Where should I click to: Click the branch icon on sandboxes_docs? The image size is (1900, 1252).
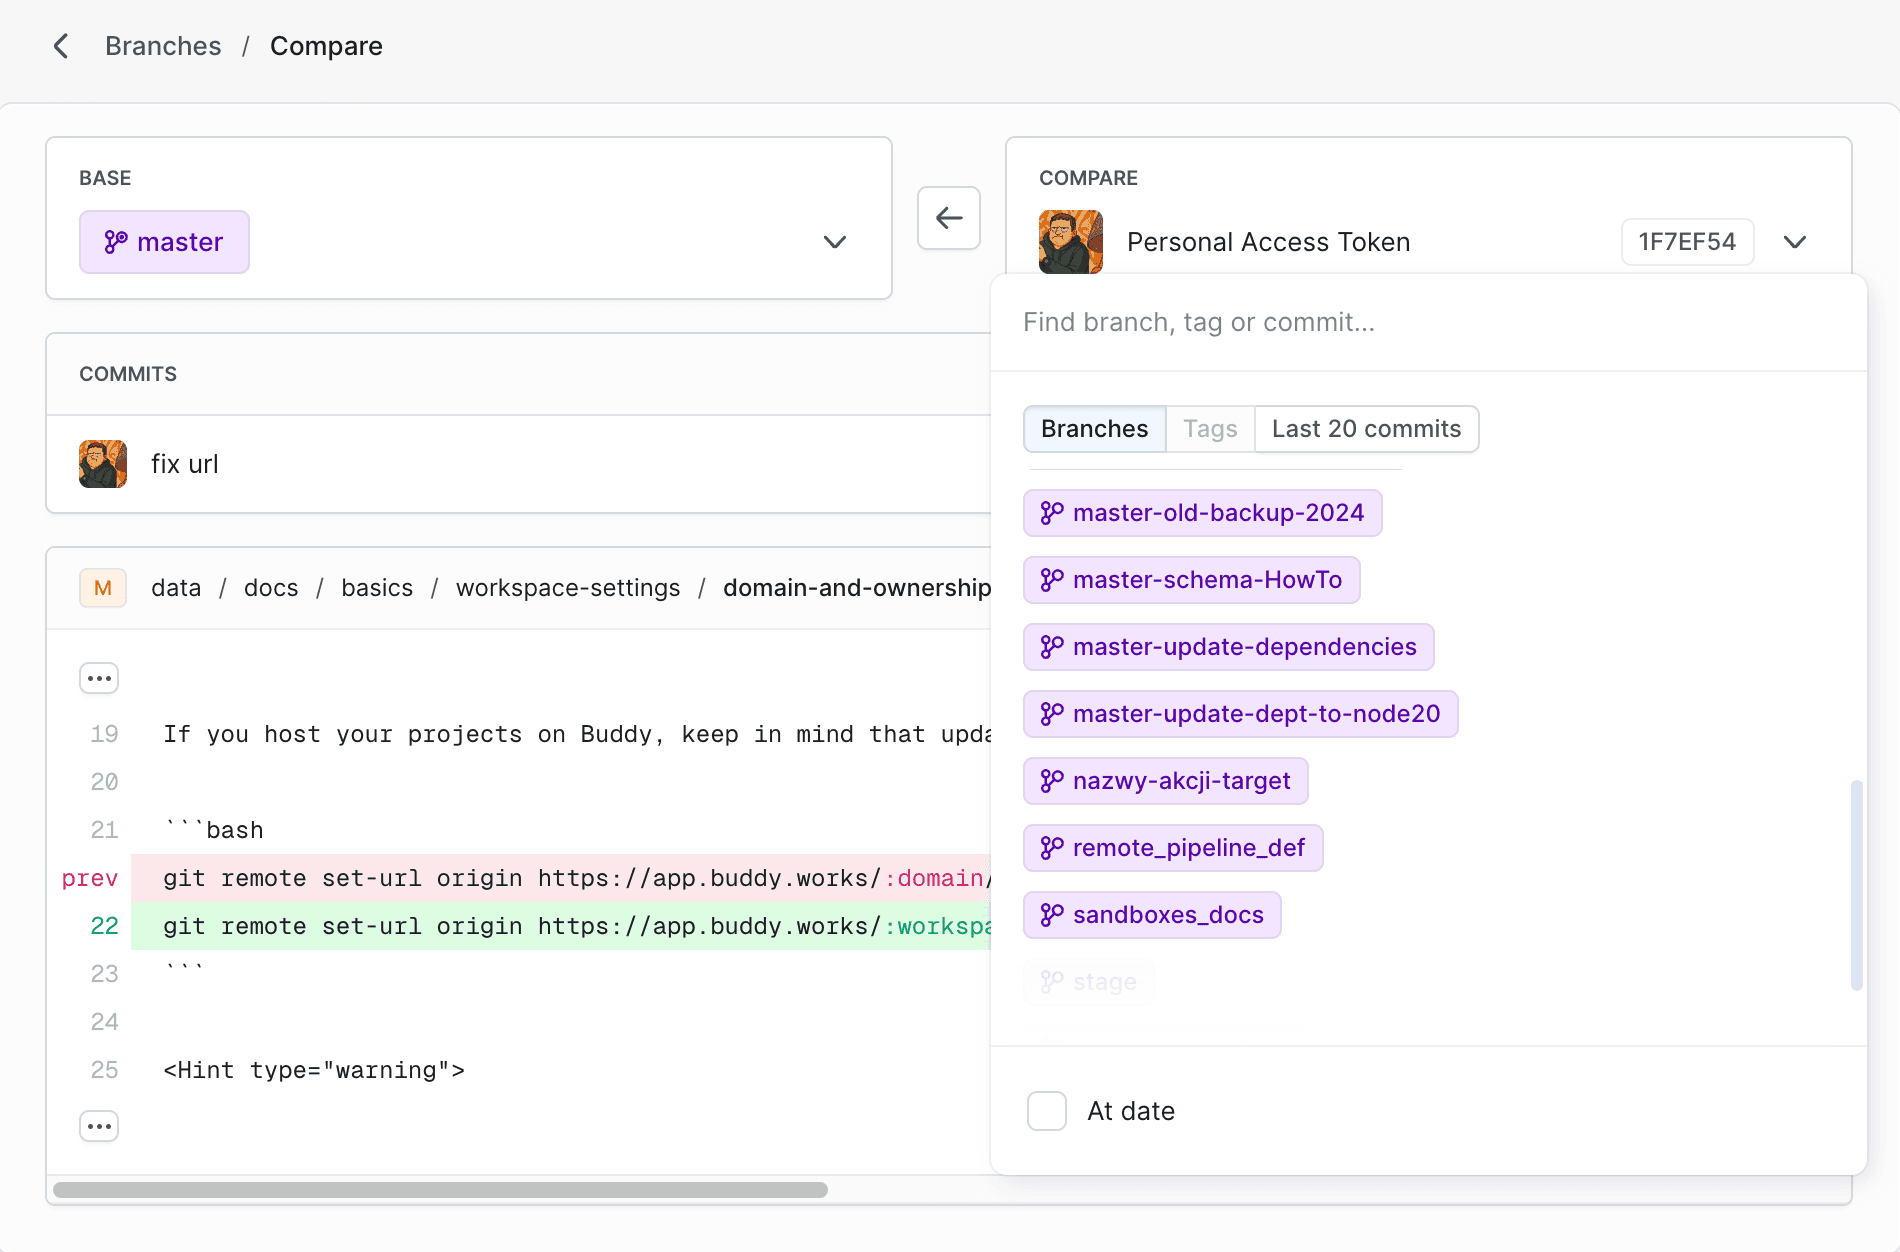[x=1052, y=915]
